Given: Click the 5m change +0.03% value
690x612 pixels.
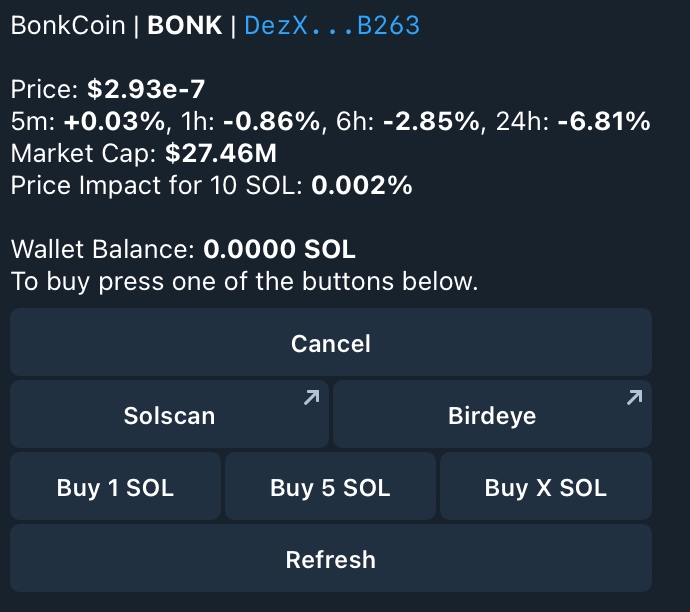Looking at the screenshot, I should (x=115, y=122).
